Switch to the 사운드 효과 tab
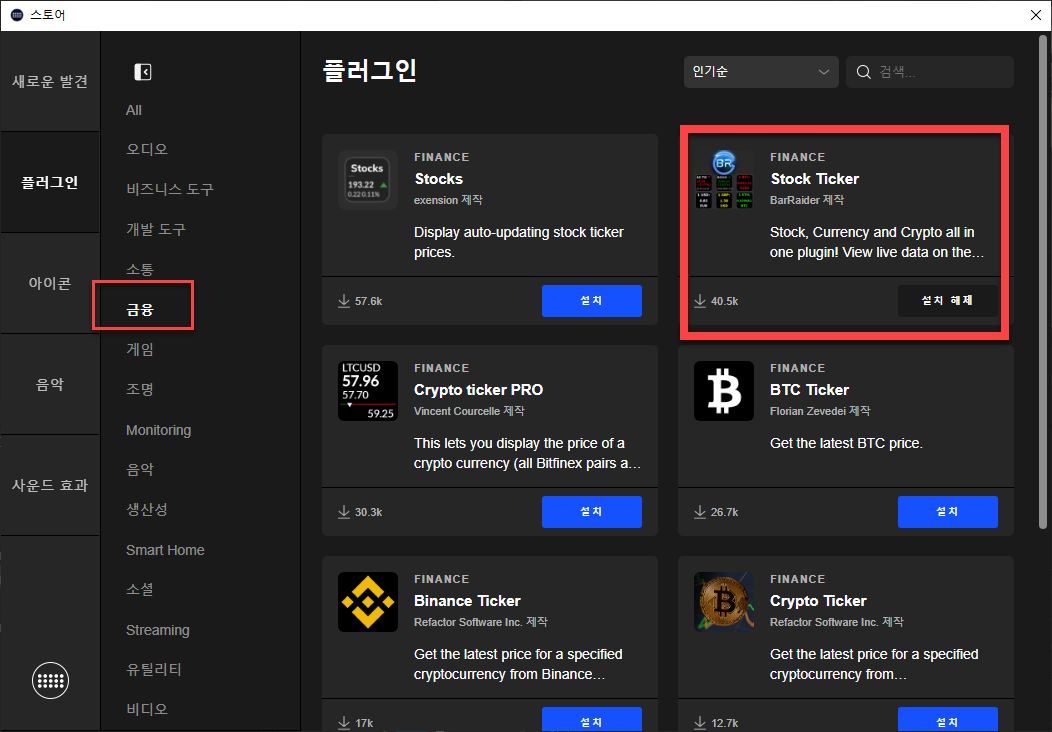This screenshot has height=732, width=1052. click(50, 485)
